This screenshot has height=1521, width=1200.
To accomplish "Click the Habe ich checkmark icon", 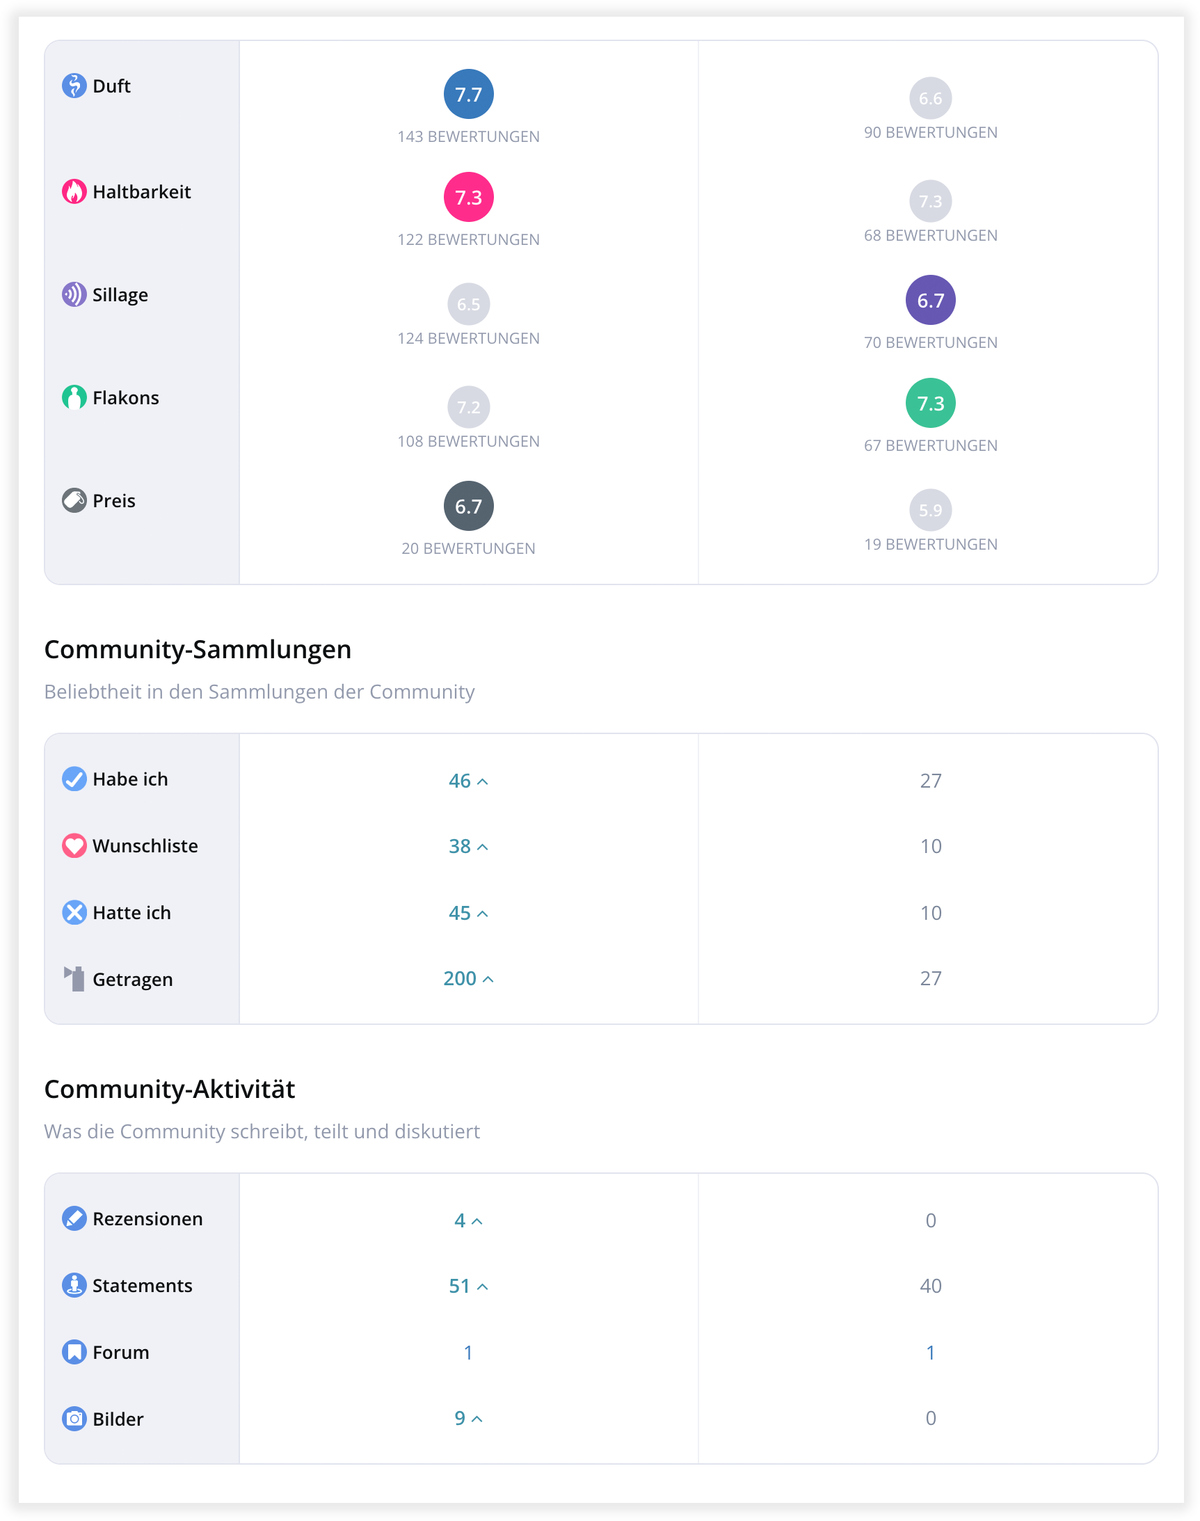I will coord(74,779).
